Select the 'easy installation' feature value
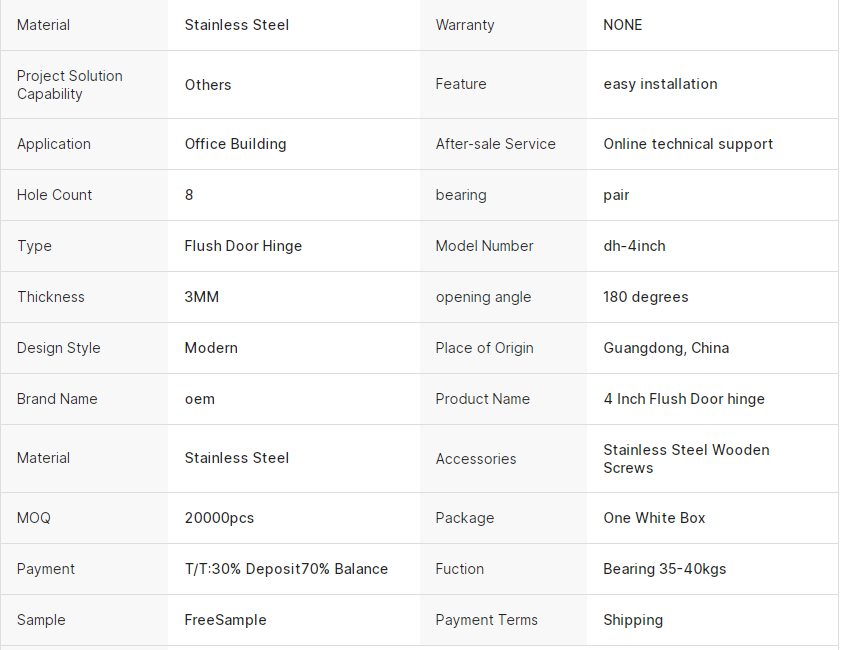 660,84
